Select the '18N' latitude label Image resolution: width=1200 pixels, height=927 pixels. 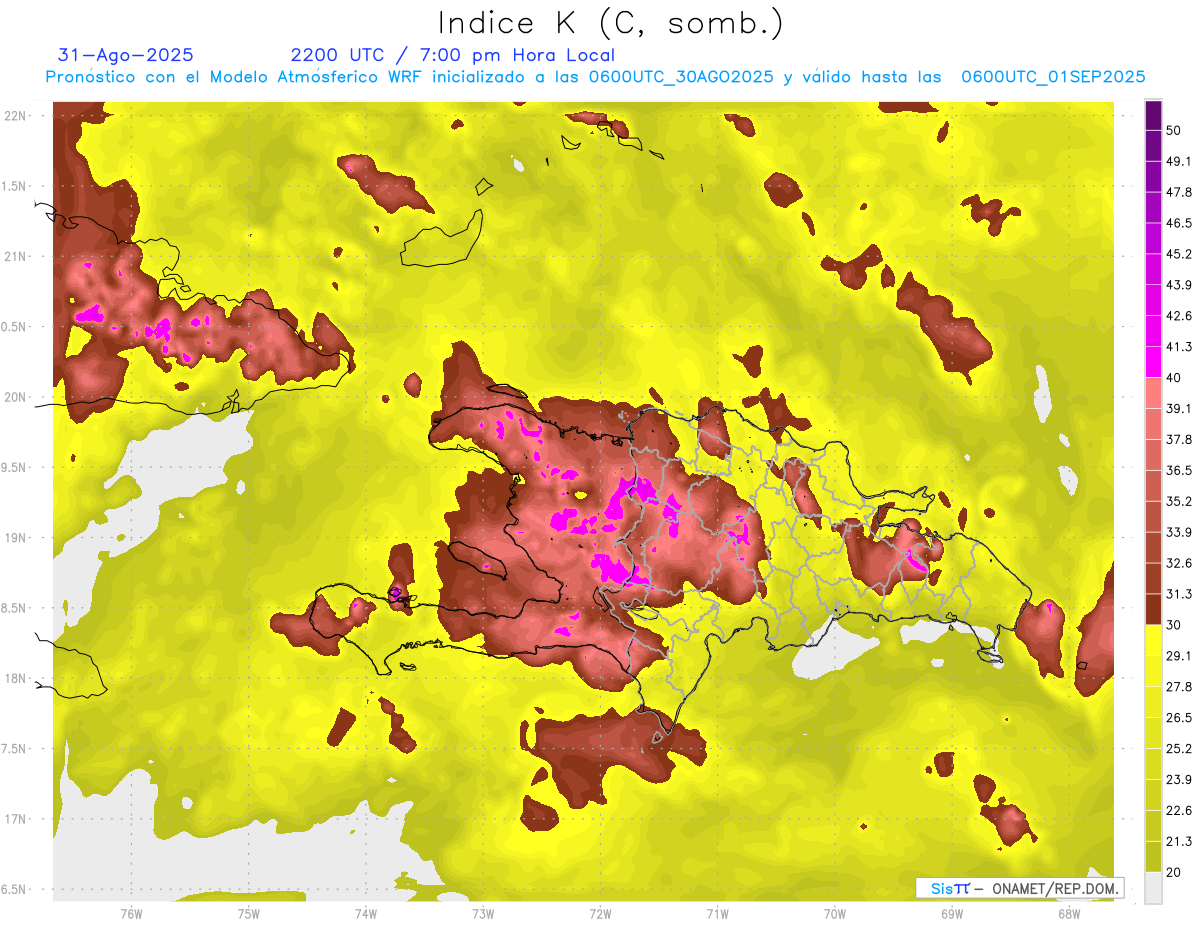click(16, 678)
